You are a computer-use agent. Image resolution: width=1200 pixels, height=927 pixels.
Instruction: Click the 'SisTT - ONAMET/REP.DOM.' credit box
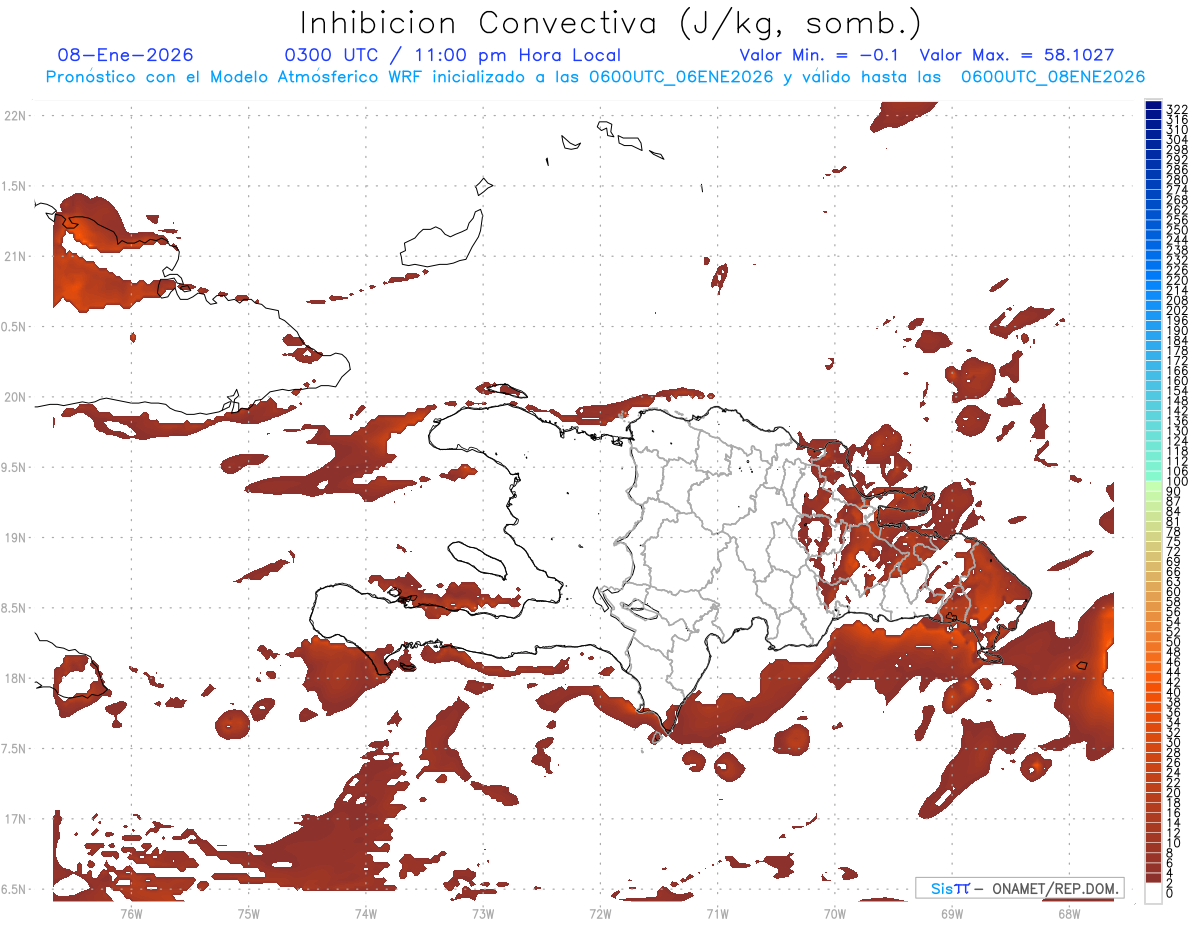[x=1020, y=888]
